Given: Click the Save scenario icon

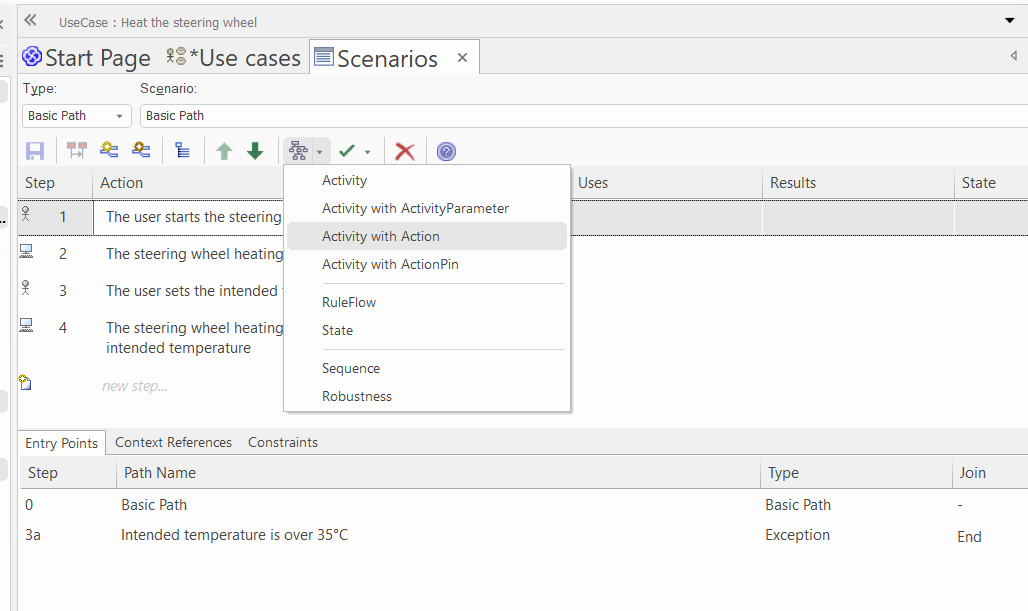Looking at the screenshot, I should tap(35, 151).
